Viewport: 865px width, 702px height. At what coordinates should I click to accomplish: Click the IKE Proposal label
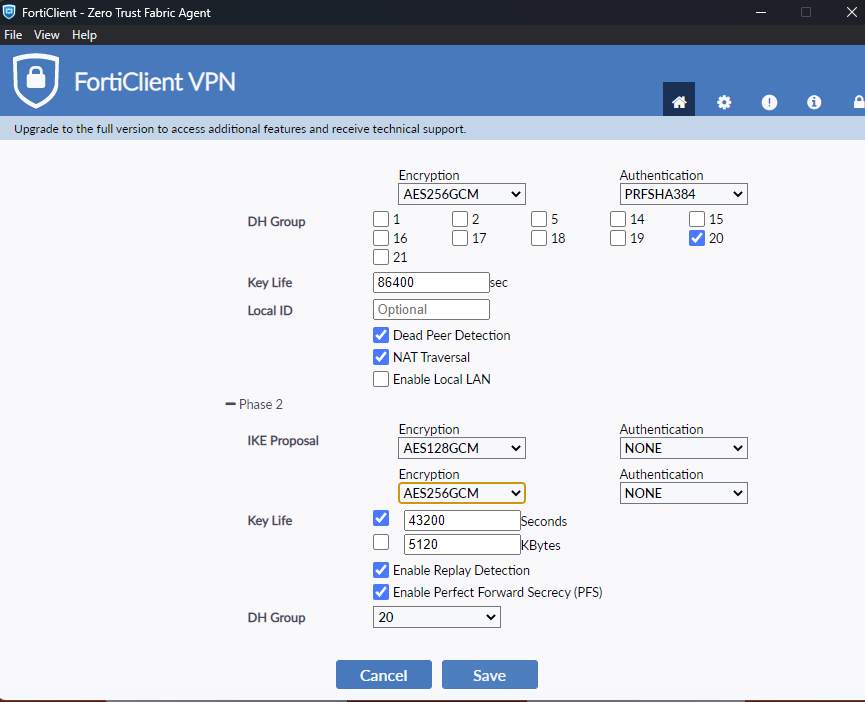point(283,441)
